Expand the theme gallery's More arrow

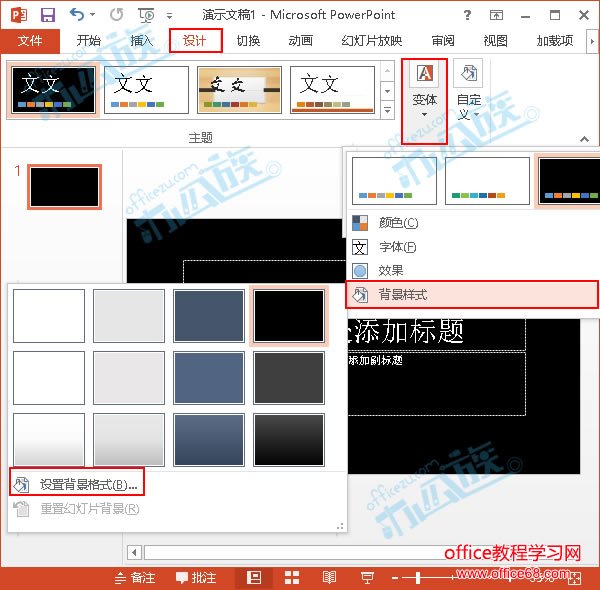[388, 108]
